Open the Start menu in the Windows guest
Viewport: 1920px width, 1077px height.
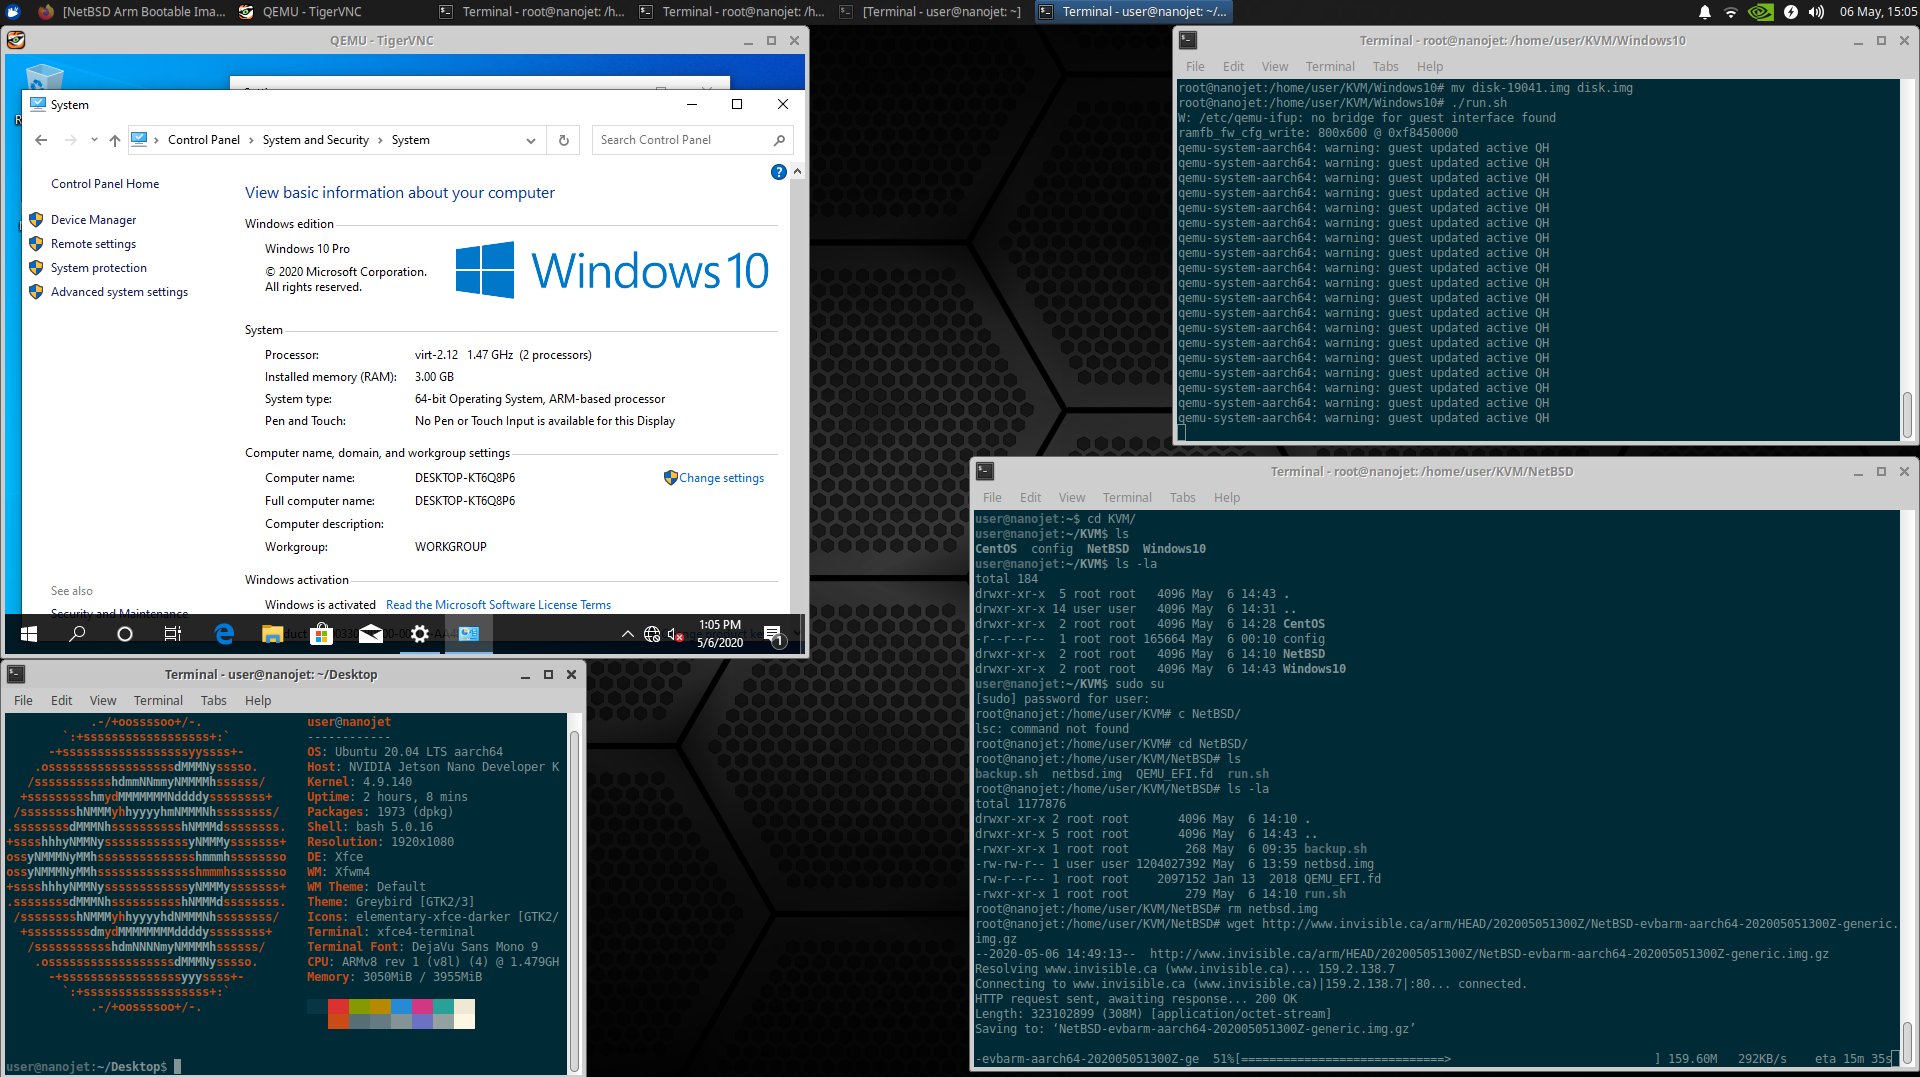click(x=27, y=634)
